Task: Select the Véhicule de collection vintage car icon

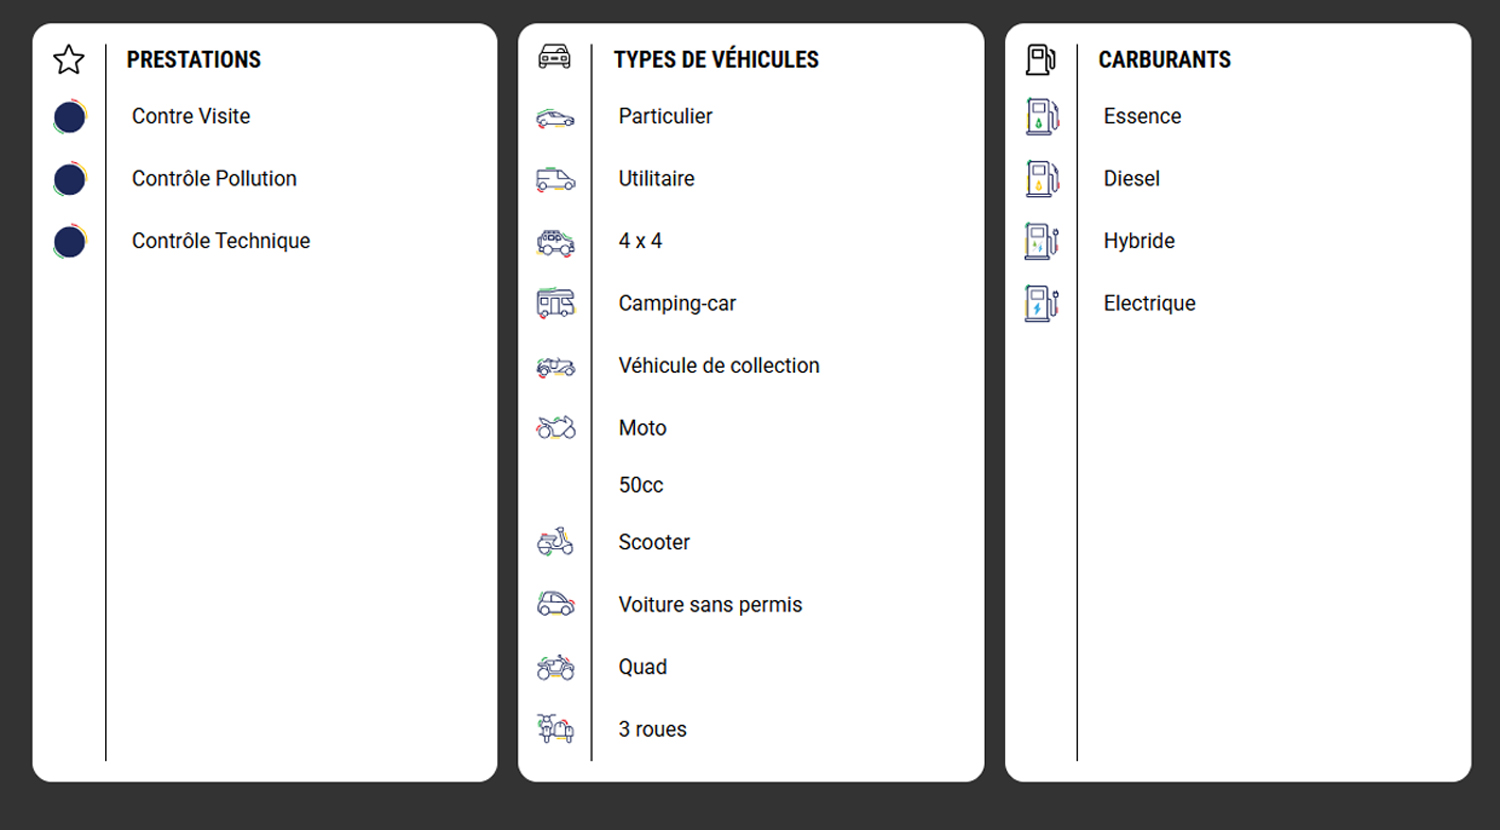Action: [555, 367]
